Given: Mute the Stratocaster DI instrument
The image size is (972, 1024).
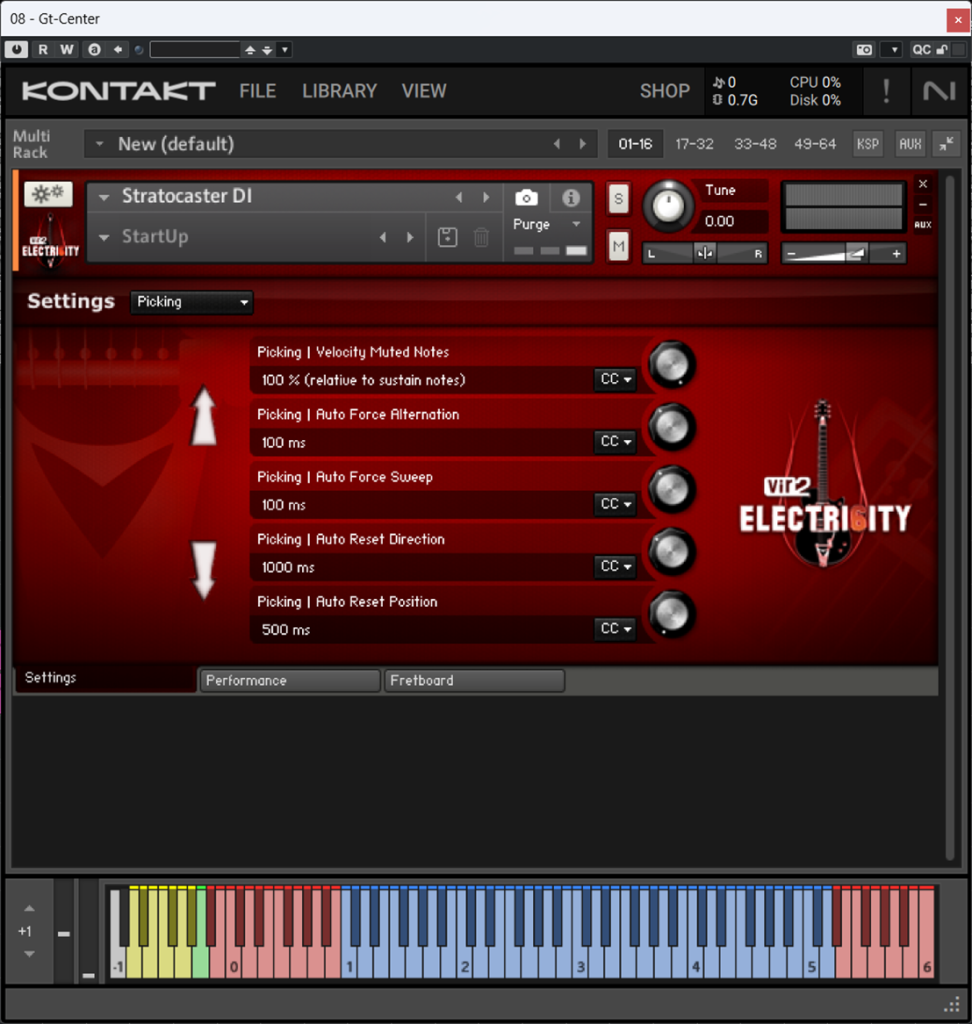Looking at the screenshot, I should point(618,245).
